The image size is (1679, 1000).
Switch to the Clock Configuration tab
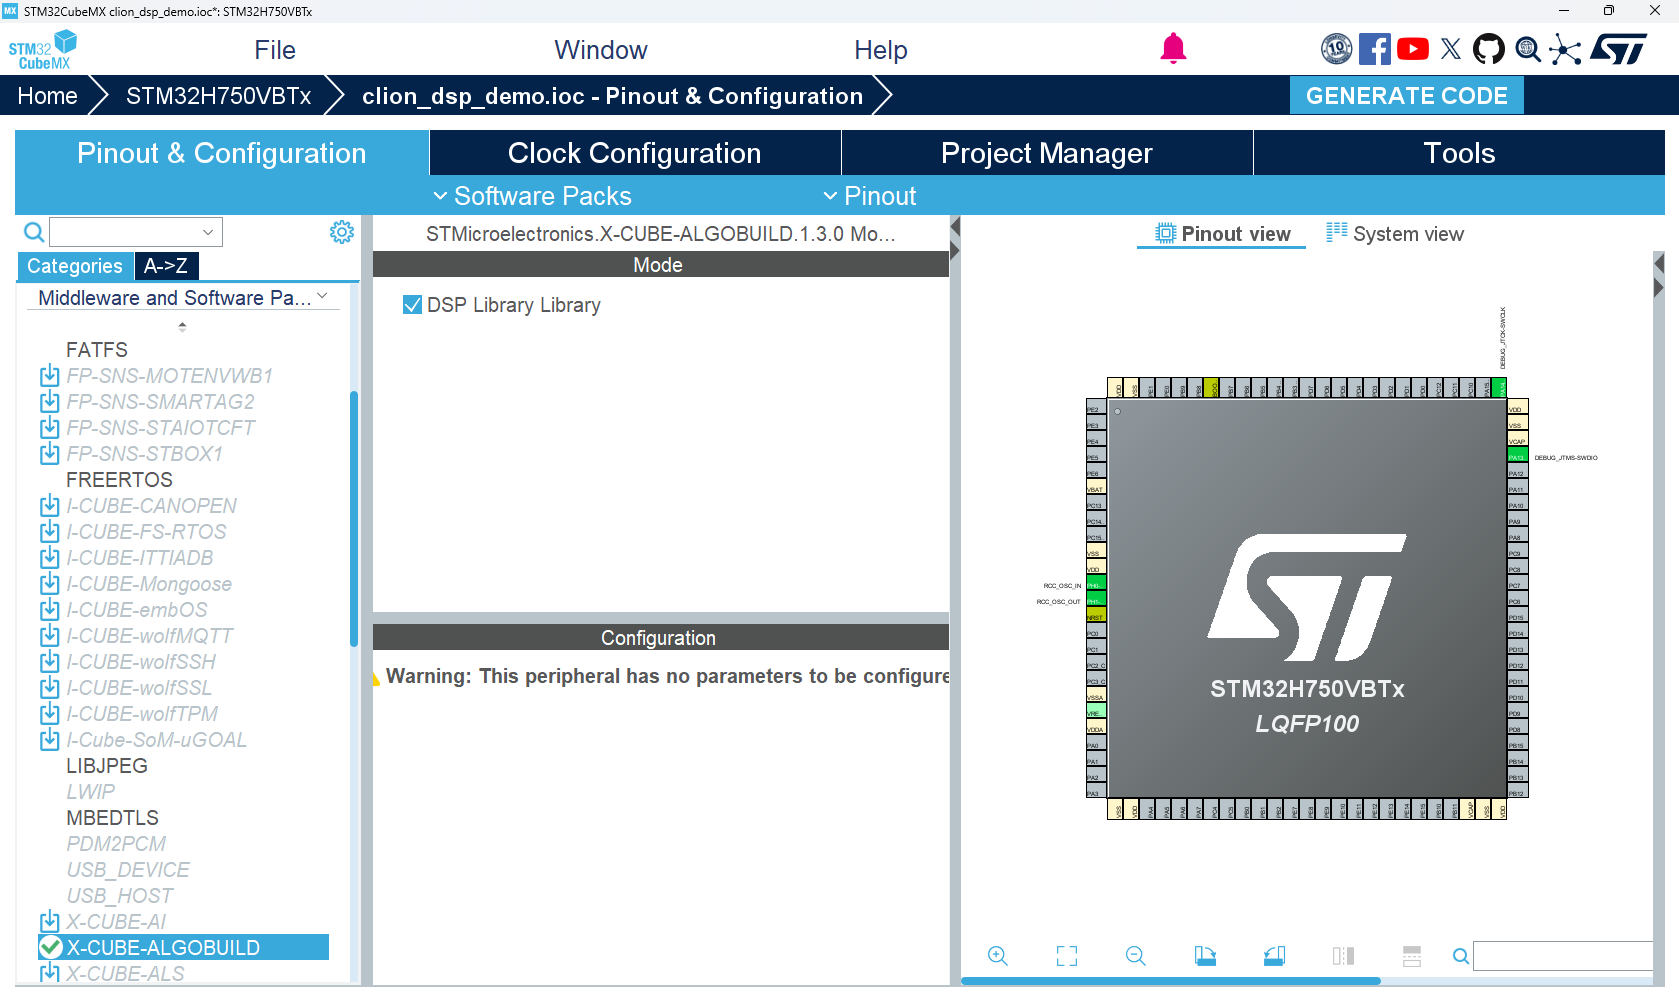tap(634, 152)
